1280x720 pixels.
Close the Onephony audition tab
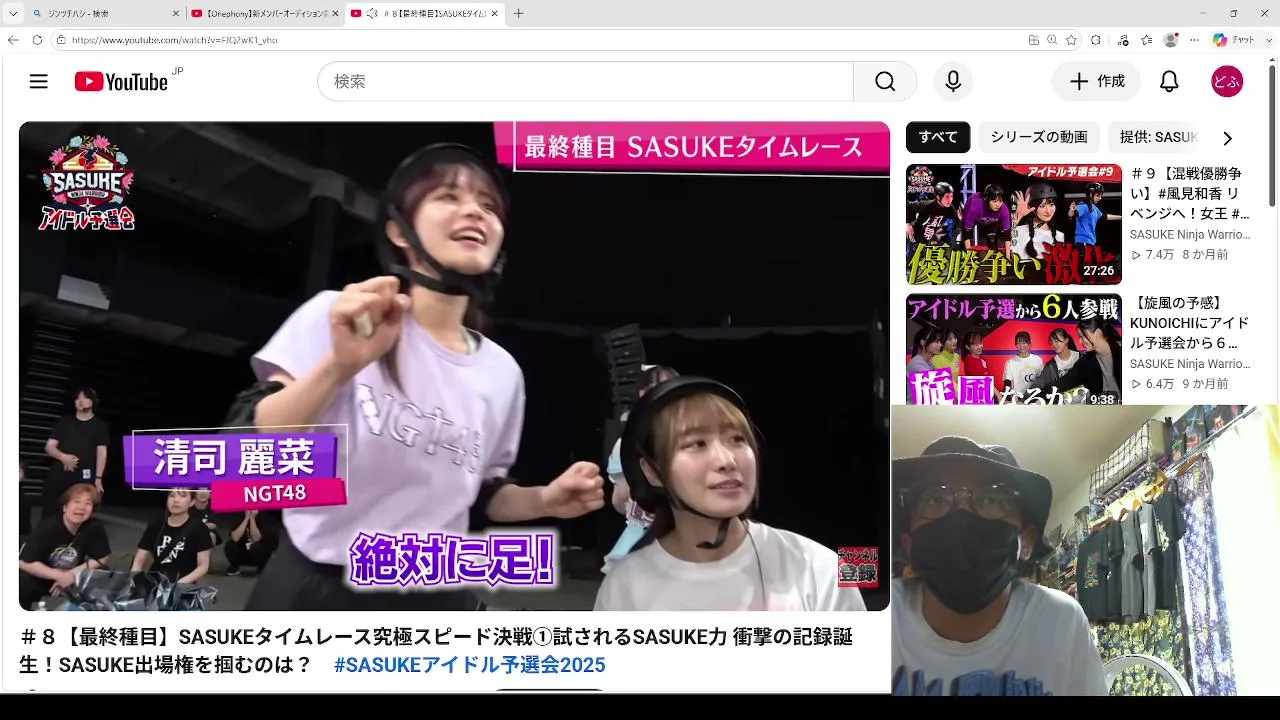(335, 14)
